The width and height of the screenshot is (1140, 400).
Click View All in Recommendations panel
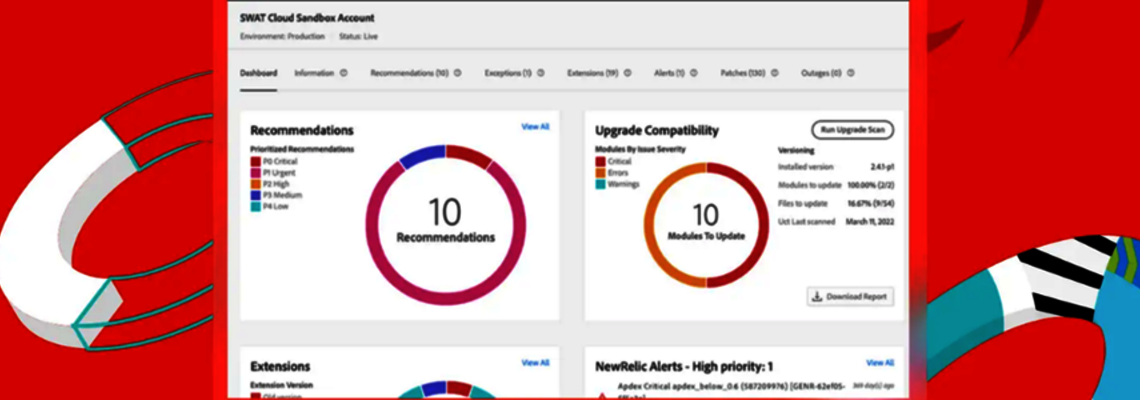pyautogui.click(x=535, y=127)
